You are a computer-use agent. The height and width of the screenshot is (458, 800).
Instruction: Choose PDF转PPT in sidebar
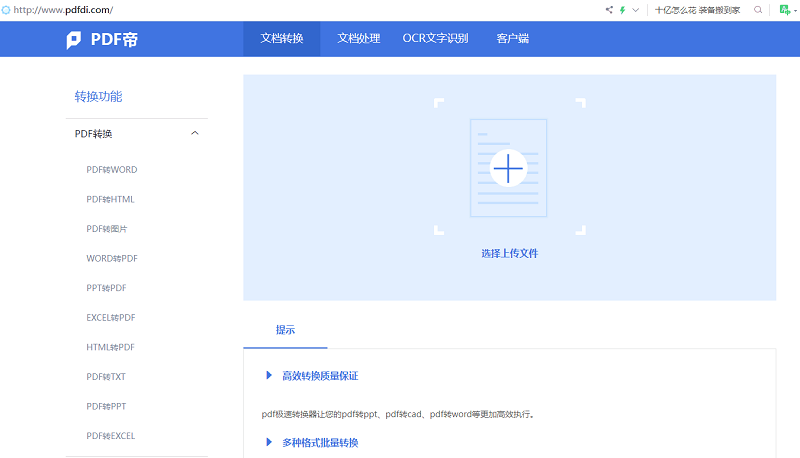click(x=106, y=406)
